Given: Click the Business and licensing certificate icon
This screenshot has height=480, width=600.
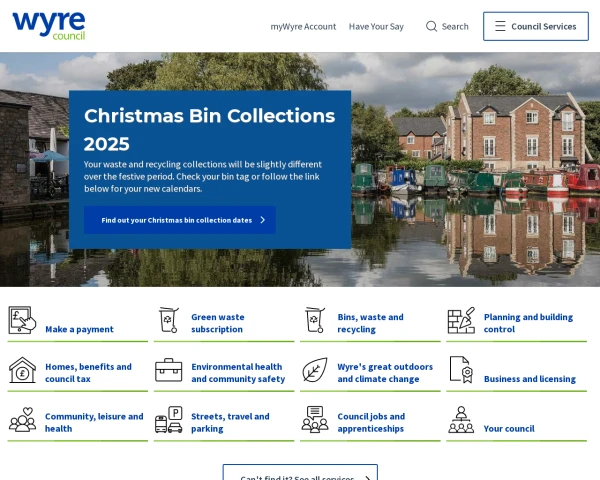Looking at the screenshot, I should [x=461, y=370].
